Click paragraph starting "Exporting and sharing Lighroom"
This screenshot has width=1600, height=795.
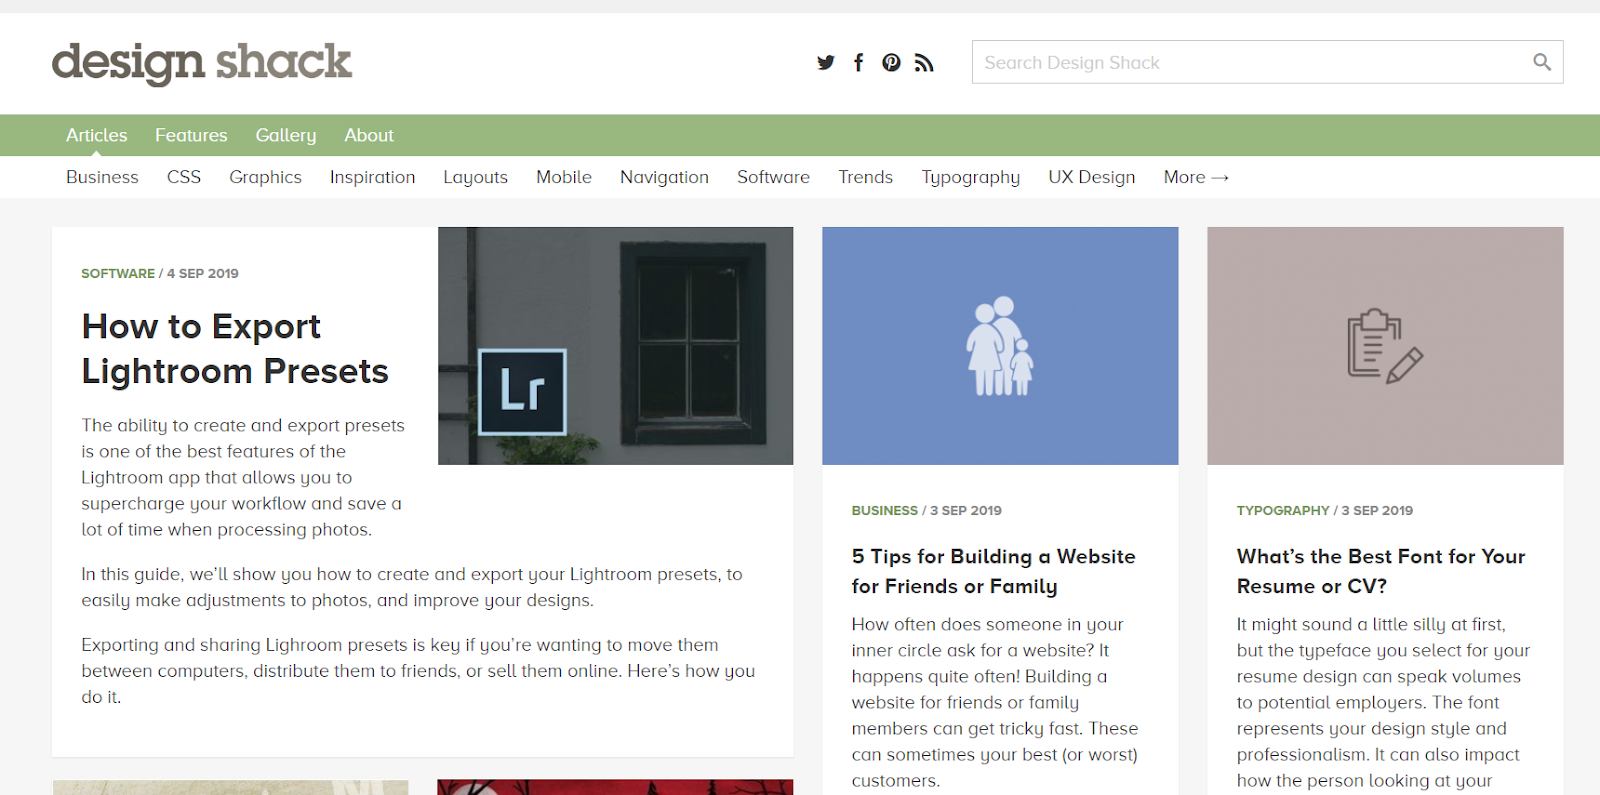pos(418,671)
